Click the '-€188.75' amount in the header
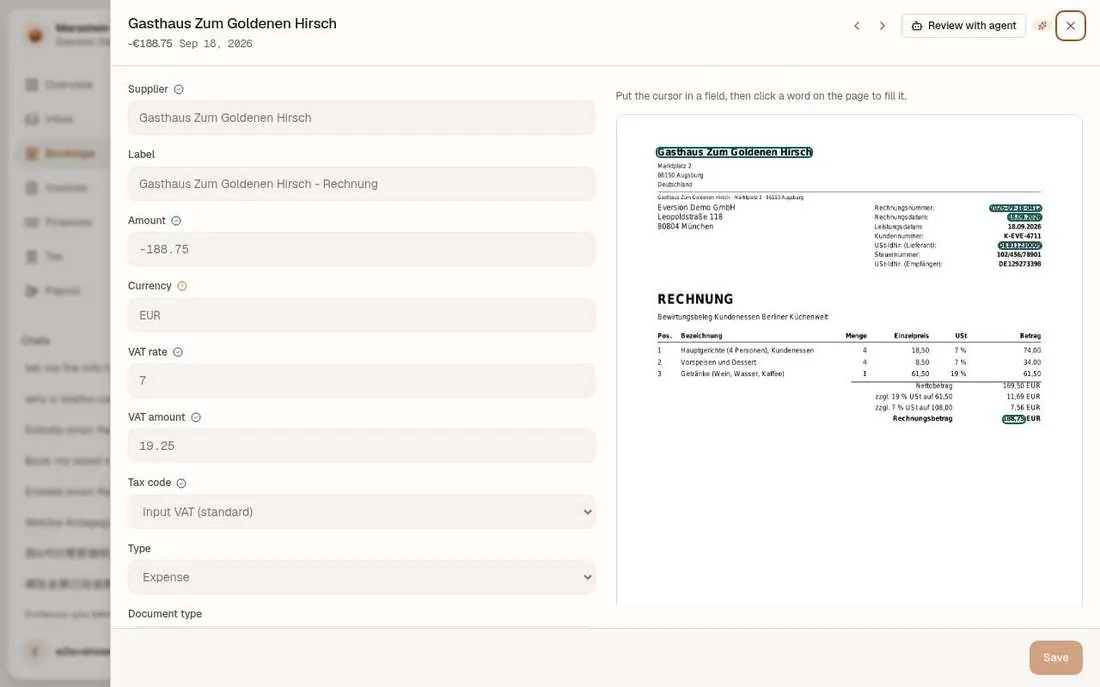The height and width of the screenshot is (687, 1100). click(x=150, y=44)
